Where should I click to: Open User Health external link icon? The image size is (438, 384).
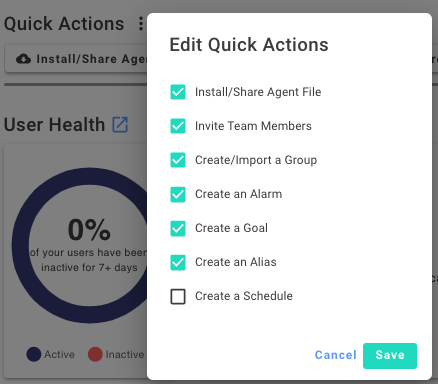point(120,125)
